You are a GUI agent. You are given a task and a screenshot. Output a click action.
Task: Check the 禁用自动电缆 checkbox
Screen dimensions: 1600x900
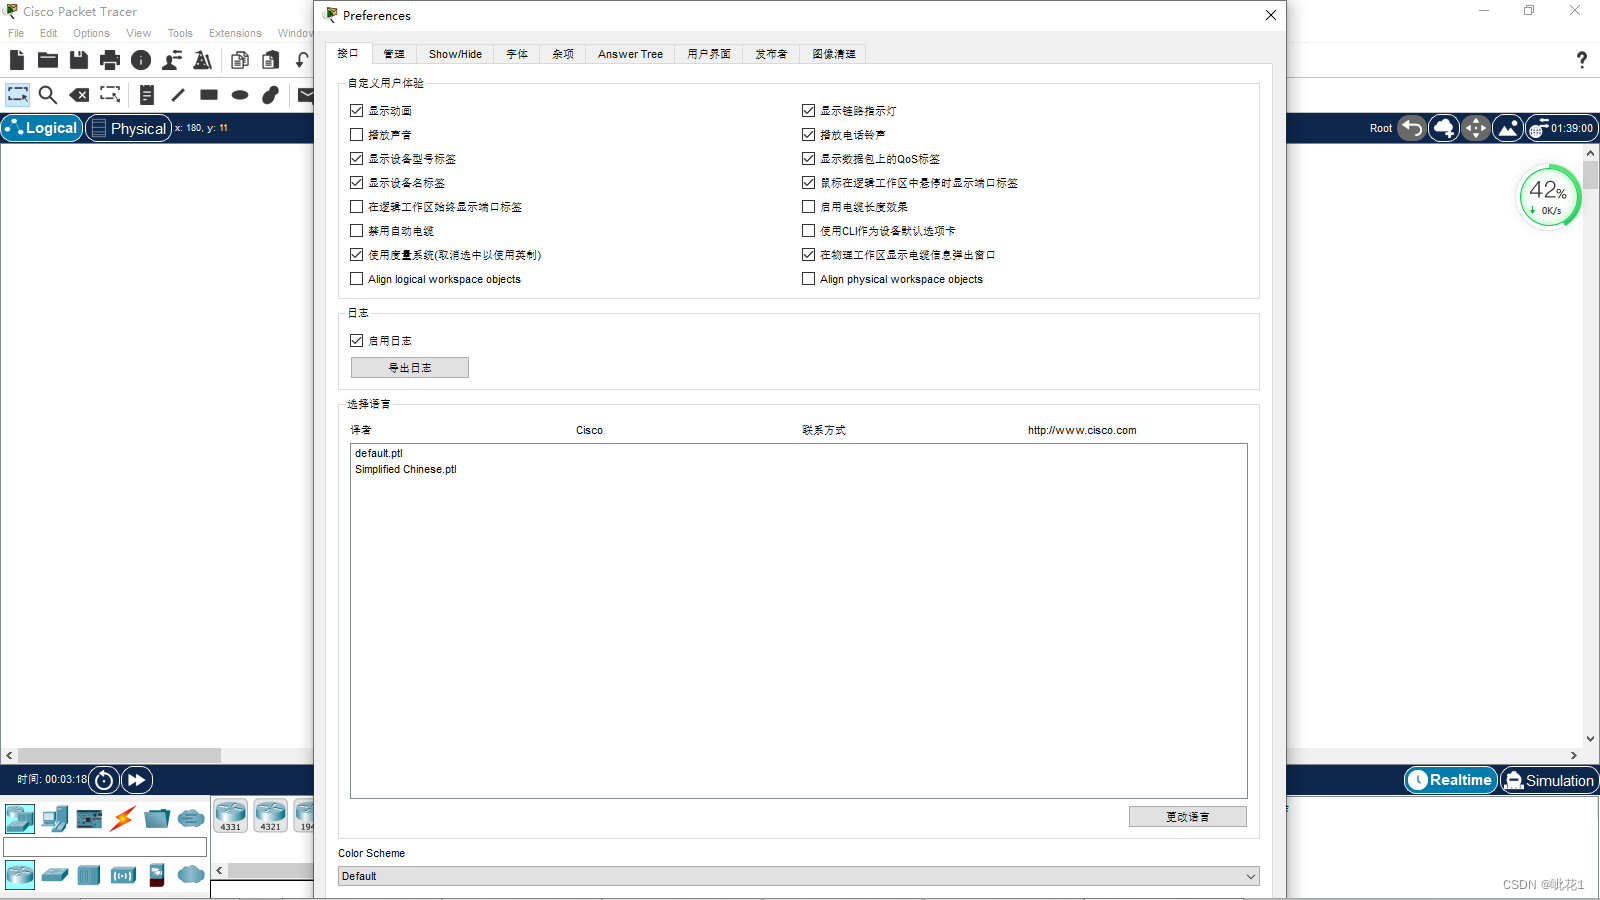pos(356,230)
